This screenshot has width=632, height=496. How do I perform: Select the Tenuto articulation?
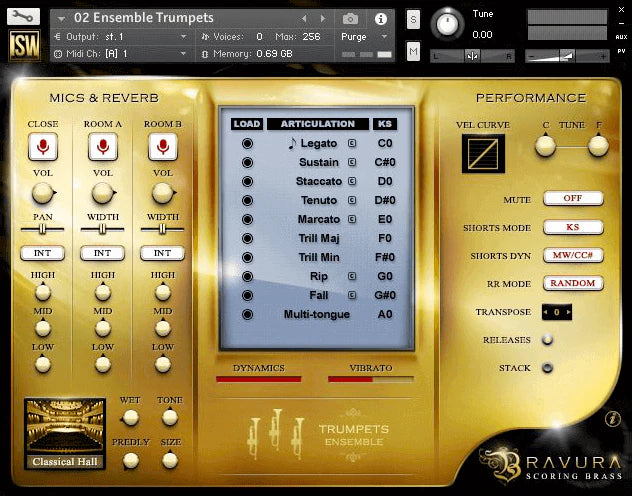pyautogui.click(x=319, y=200)
